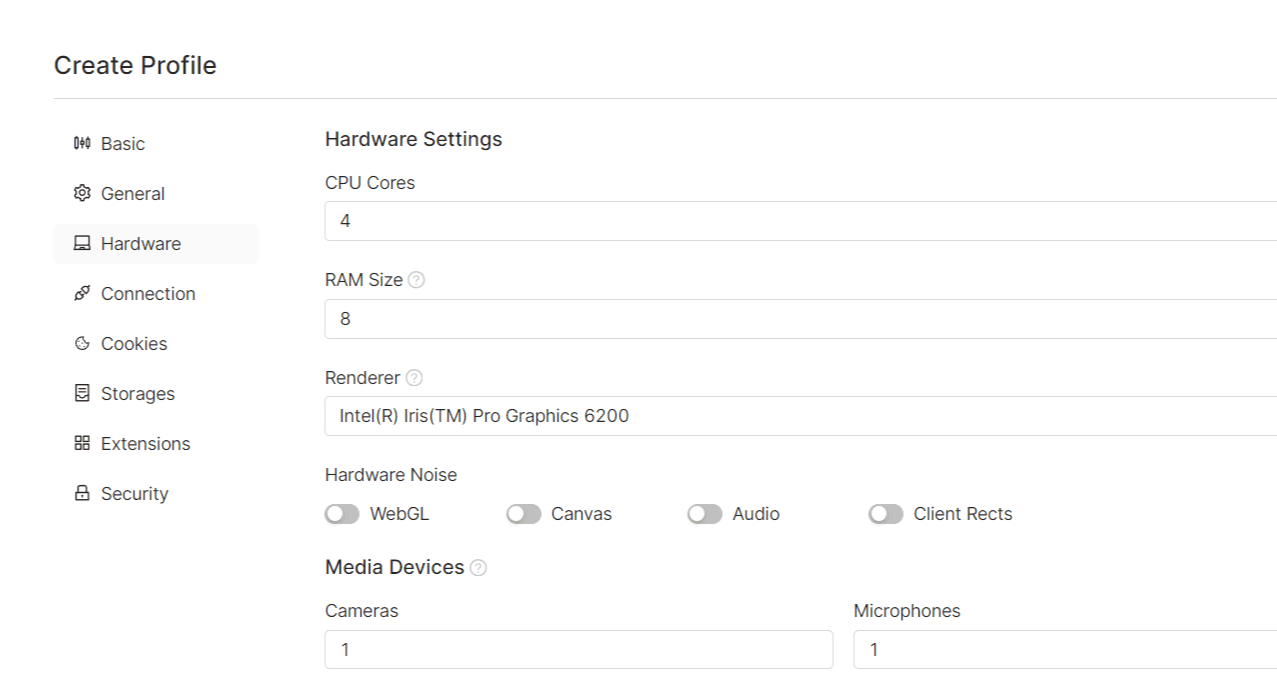This screenshot has height=700, width=1277.
Task: Focus the Microphones input field
Action: (x=1065, y=650)
